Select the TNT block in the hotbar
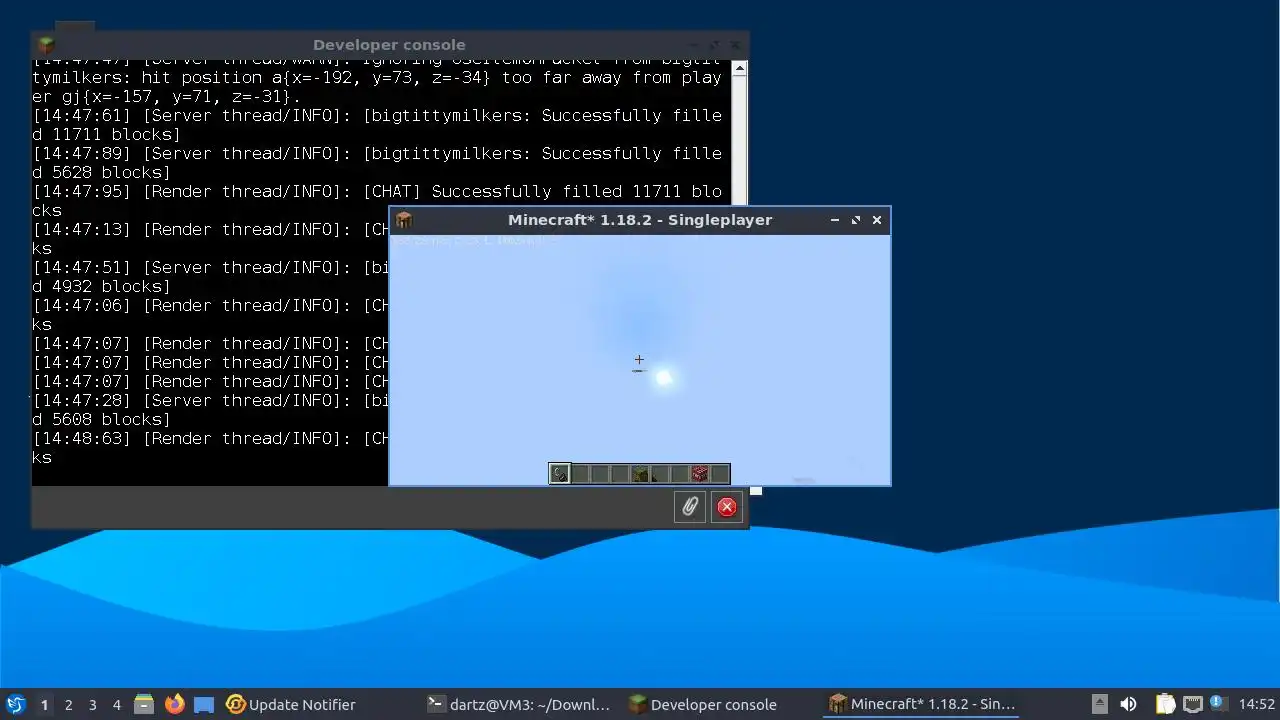The width and height of the screenshot is (1280, 720). coord(700,474)
